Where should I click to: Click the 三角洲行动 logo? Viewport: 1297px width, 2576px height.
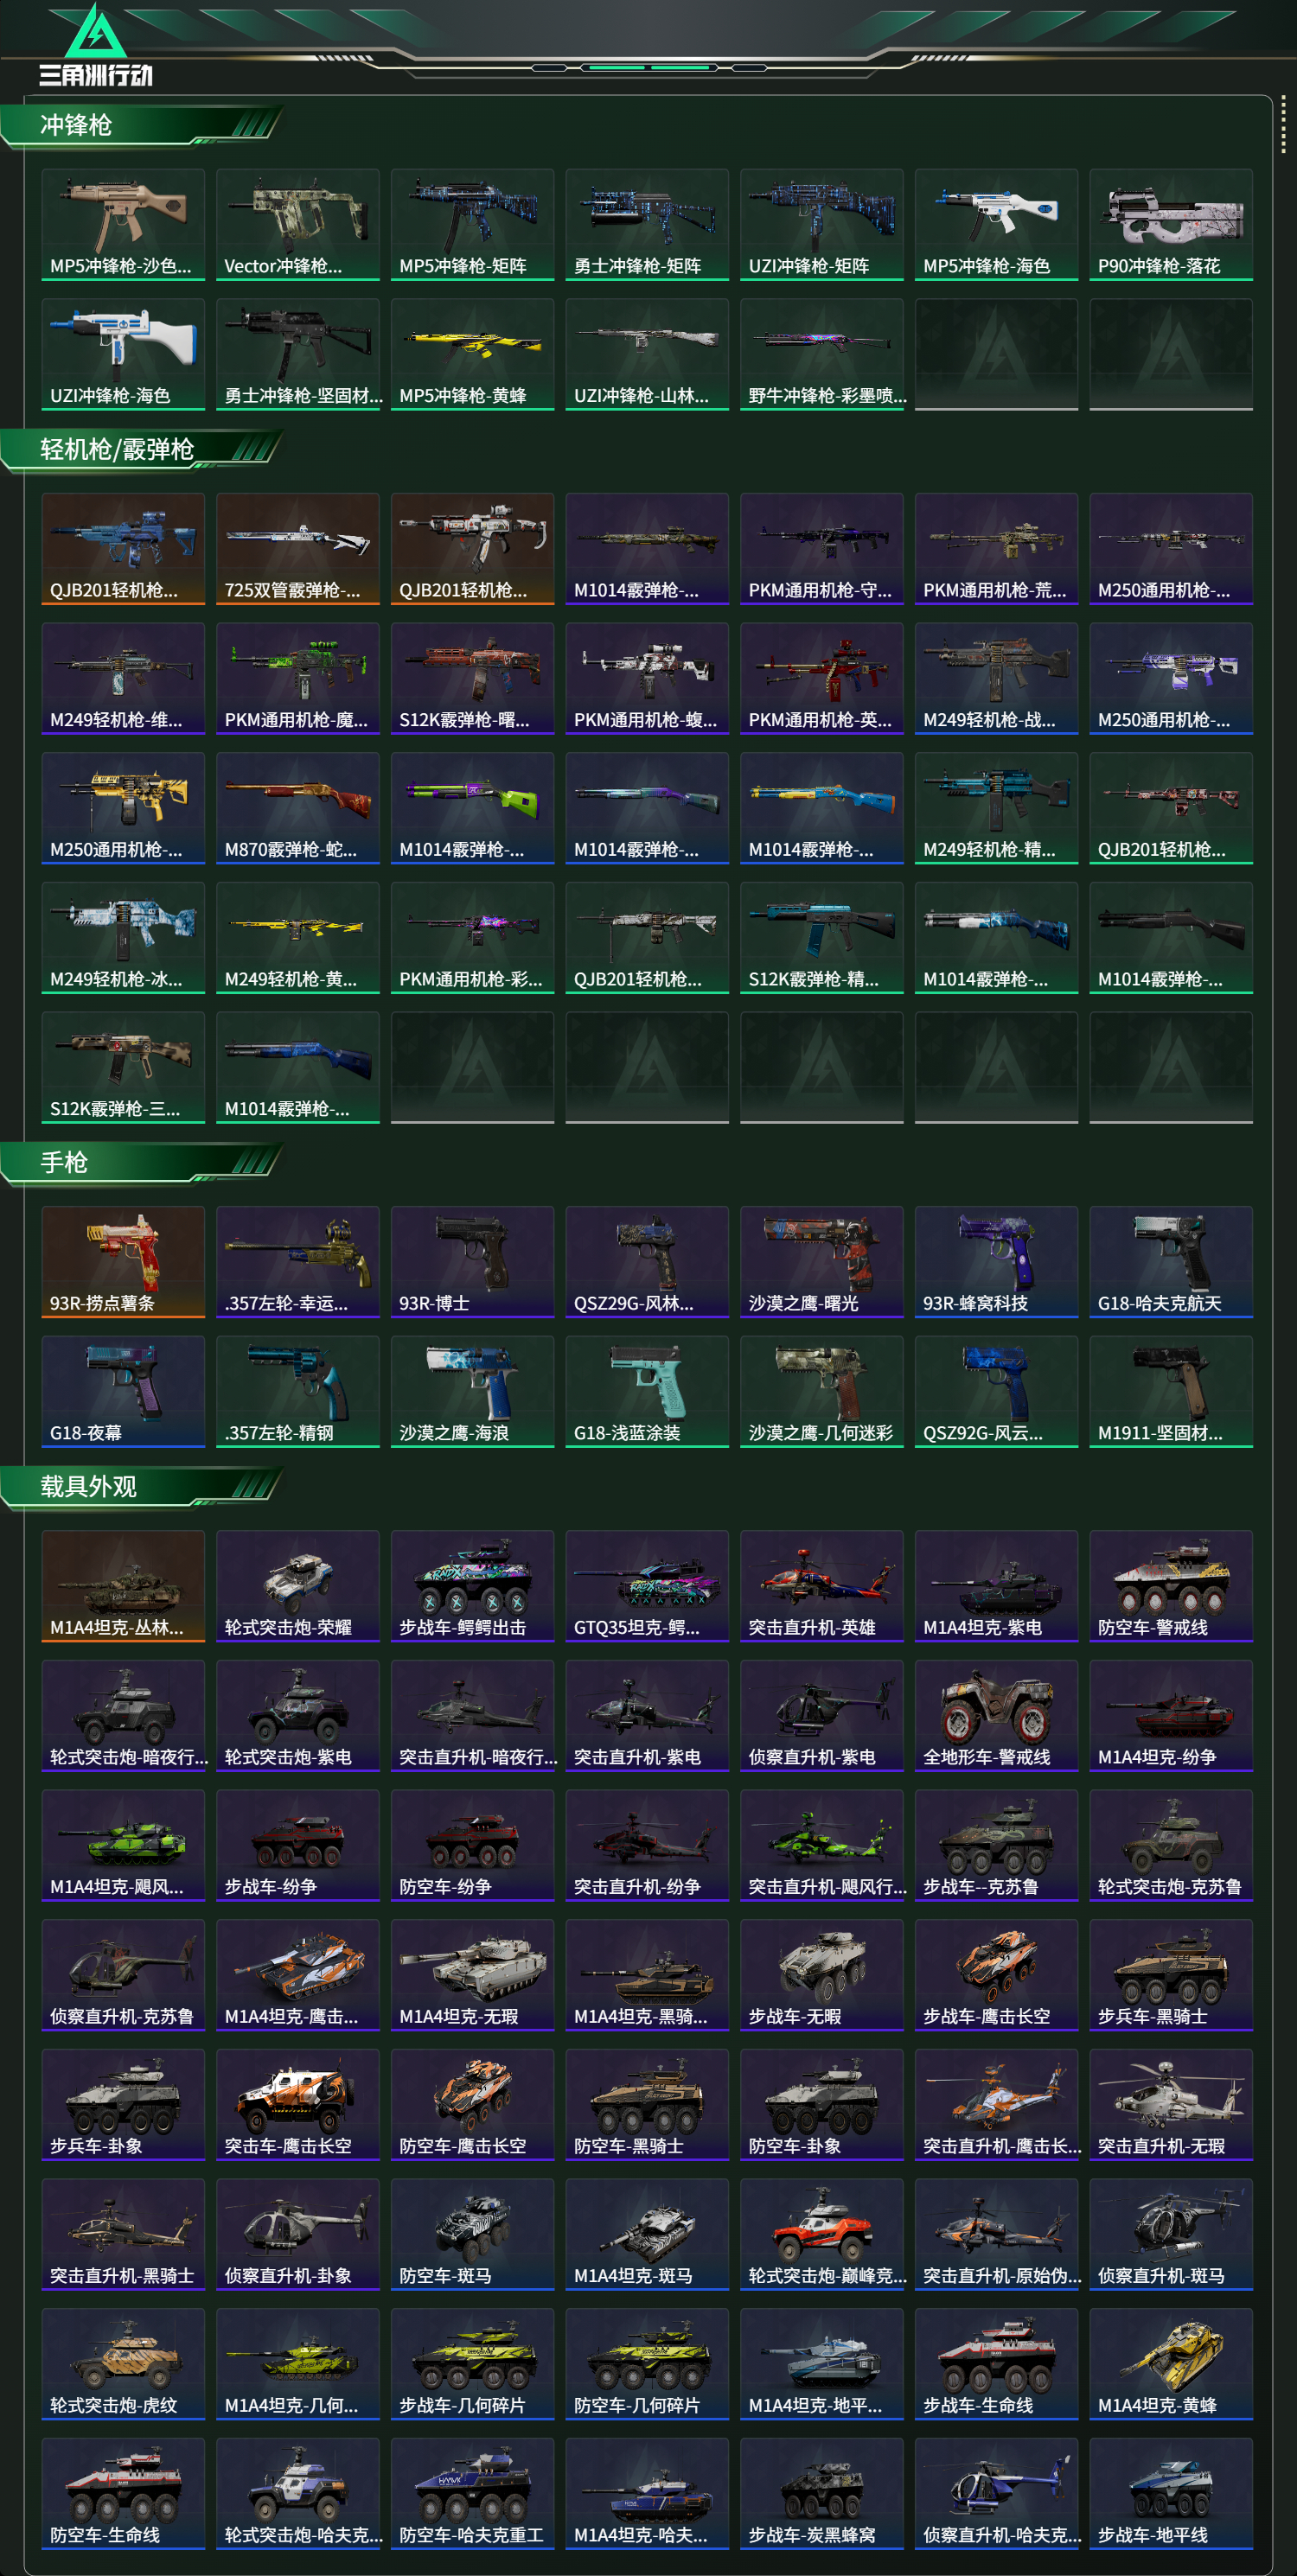pyautogui.click(x=96, y=46)
